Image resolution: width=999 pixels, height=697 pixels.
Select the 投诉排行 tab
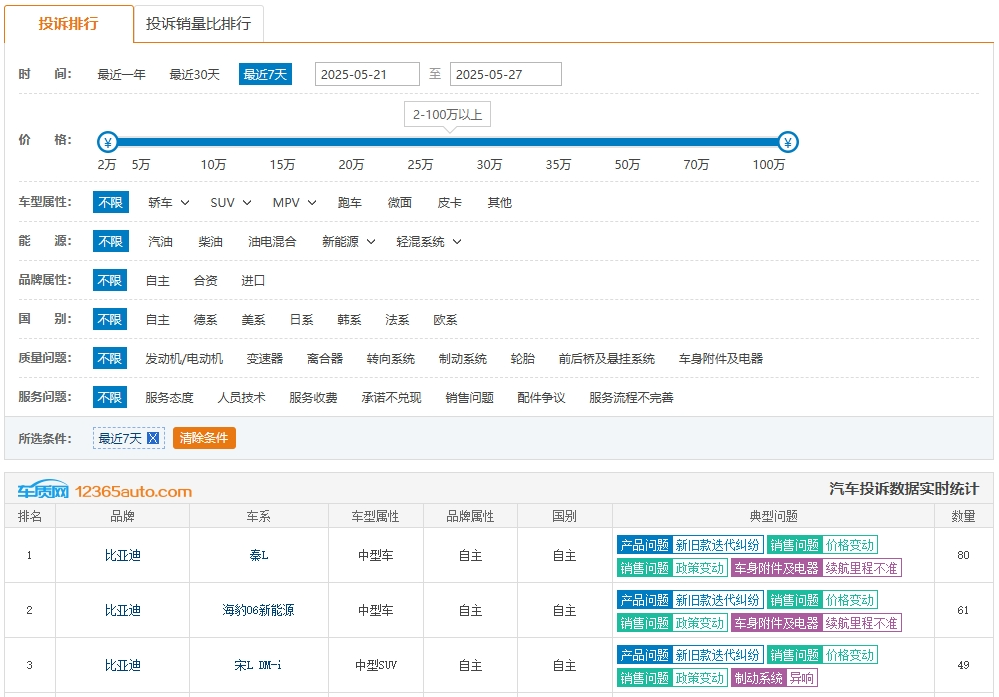tap(68, 24)
